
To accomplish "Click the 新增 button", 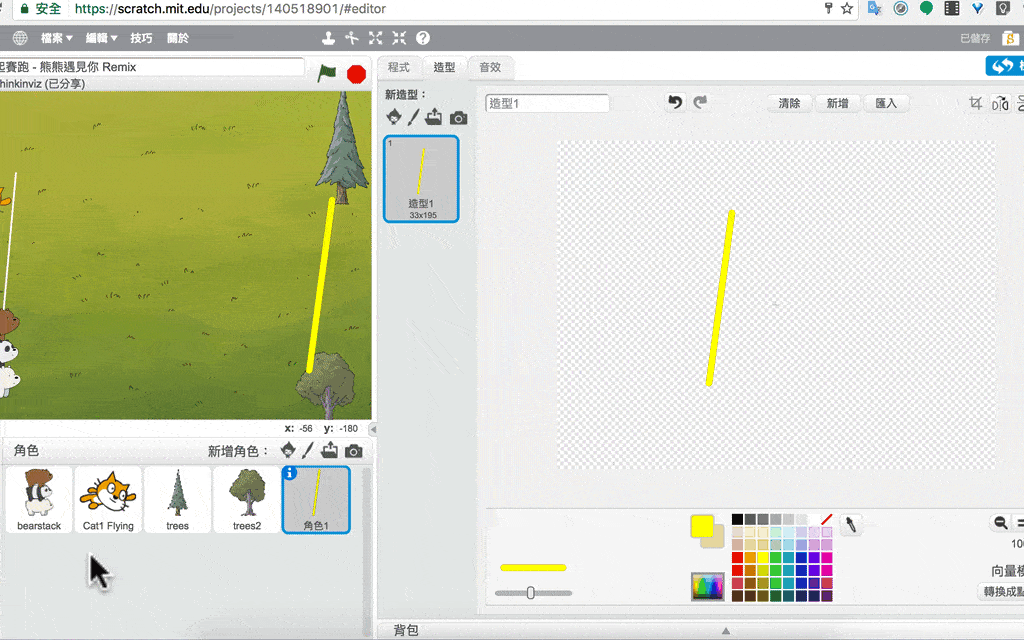I will 837,103.
